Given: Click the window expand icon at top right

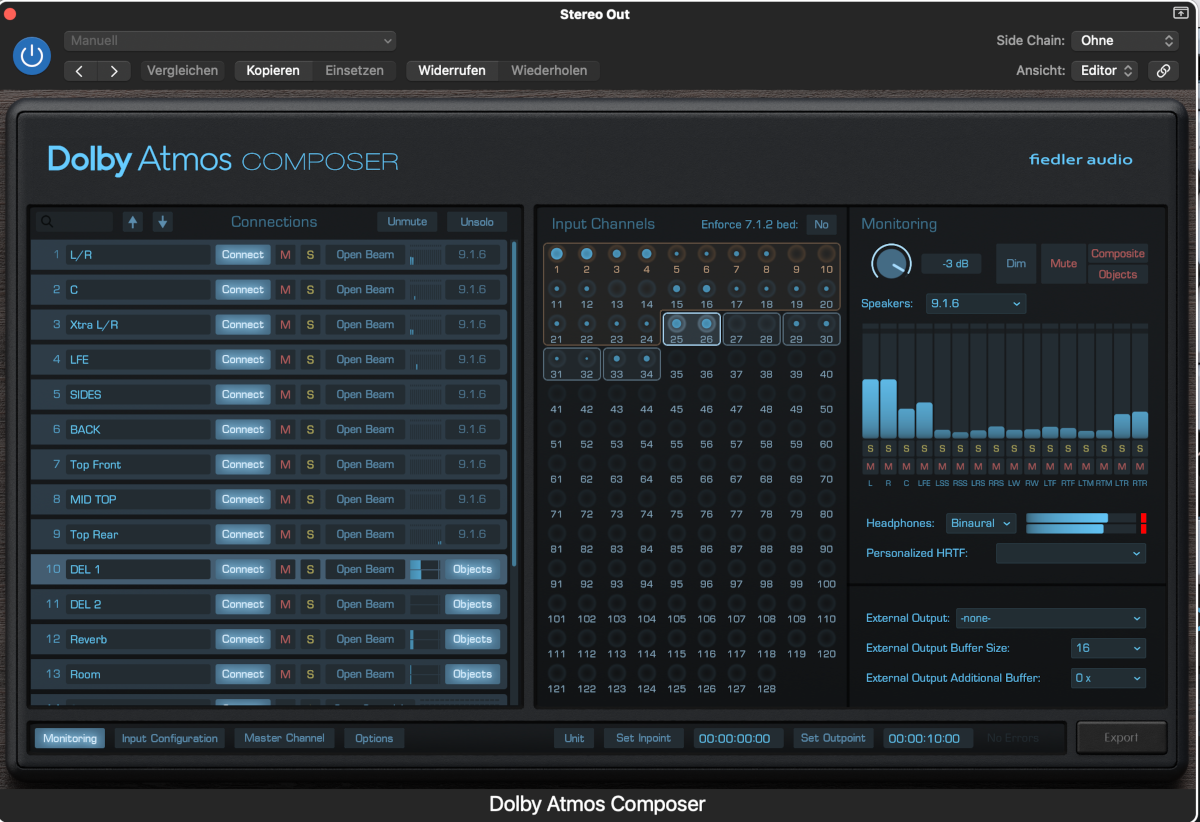Looking at the screenshot, I should coord(1180,13).
